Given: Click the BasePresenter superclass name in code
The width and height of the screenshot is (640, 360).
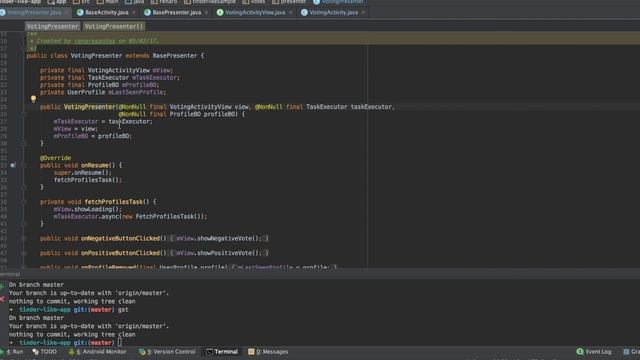Looking at the screenshot, I should click(x=175, y=56).
